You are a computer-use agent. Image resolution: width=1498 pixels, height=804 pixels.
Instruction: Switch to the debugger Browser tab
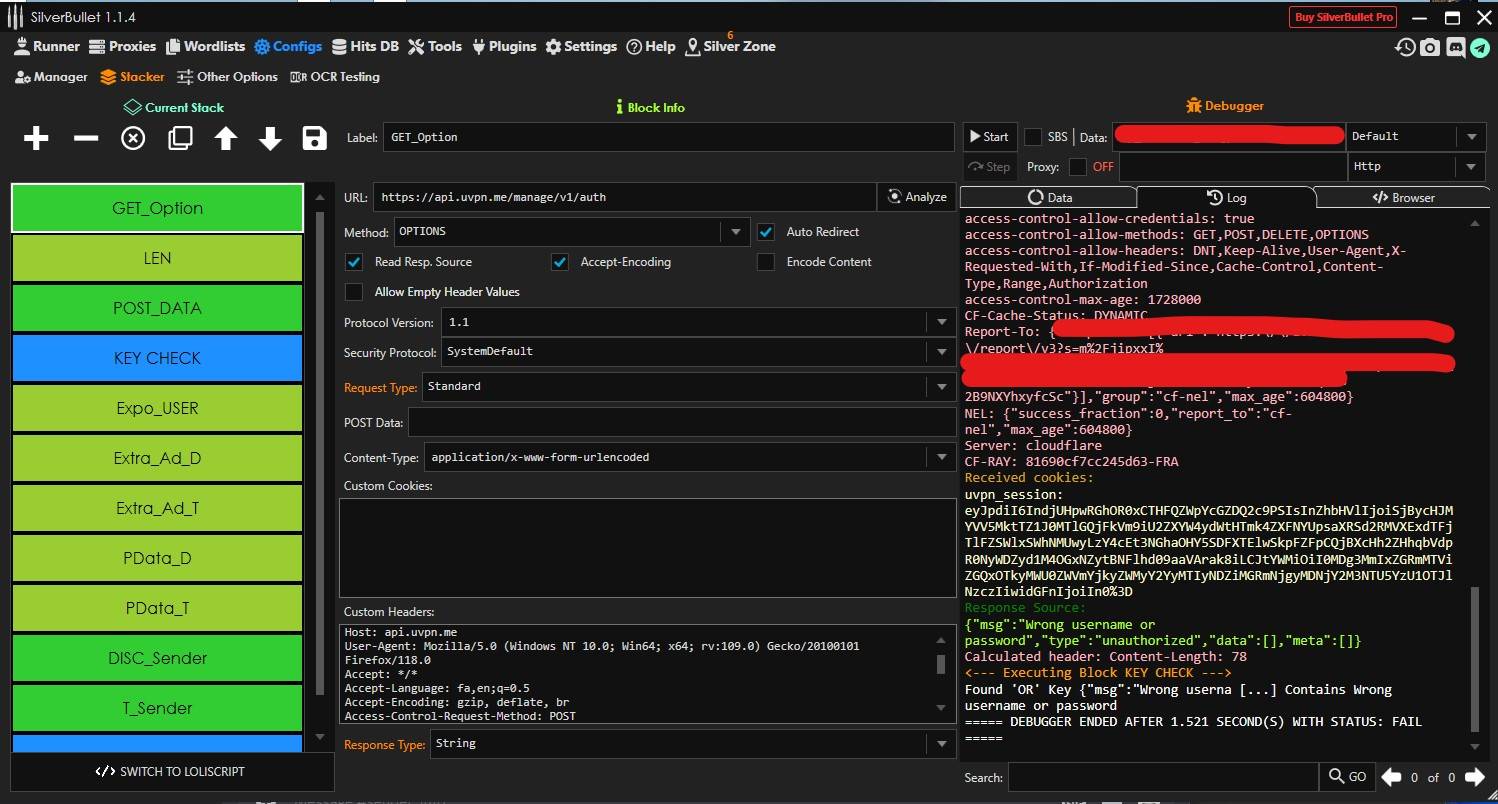click(1402, 197)
